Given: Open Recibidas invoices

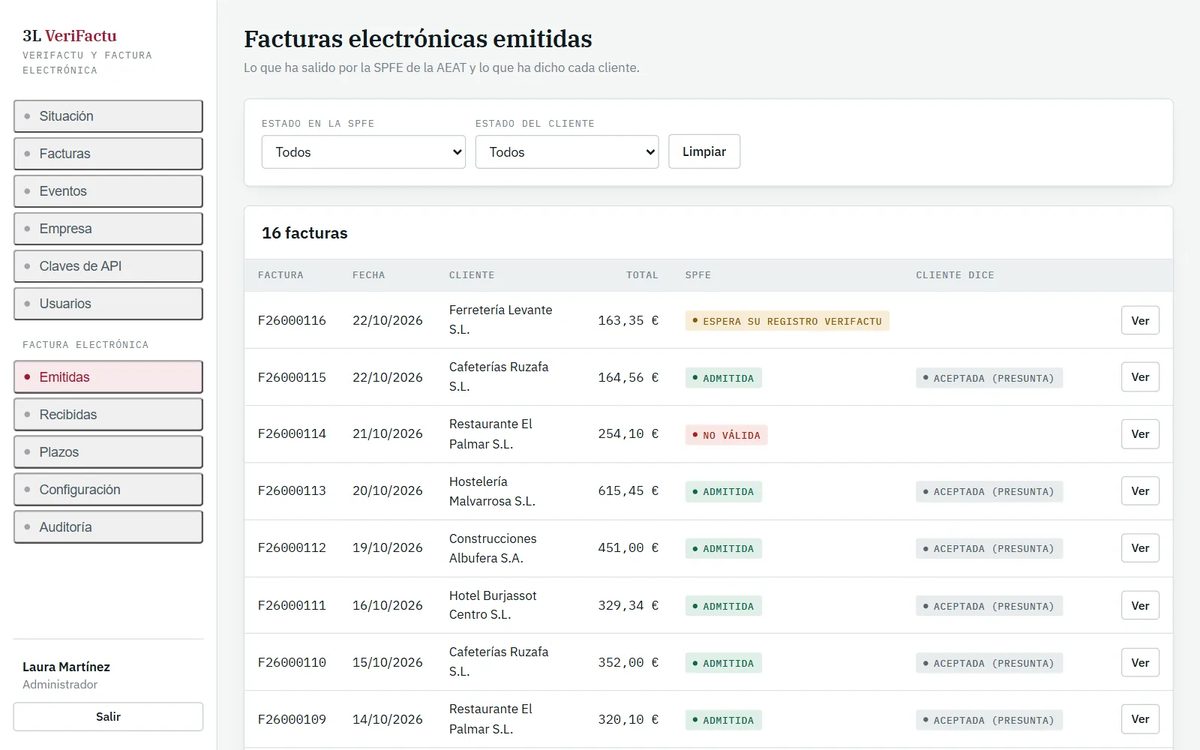Looking at the screenshot, I should tap(108, 415).
